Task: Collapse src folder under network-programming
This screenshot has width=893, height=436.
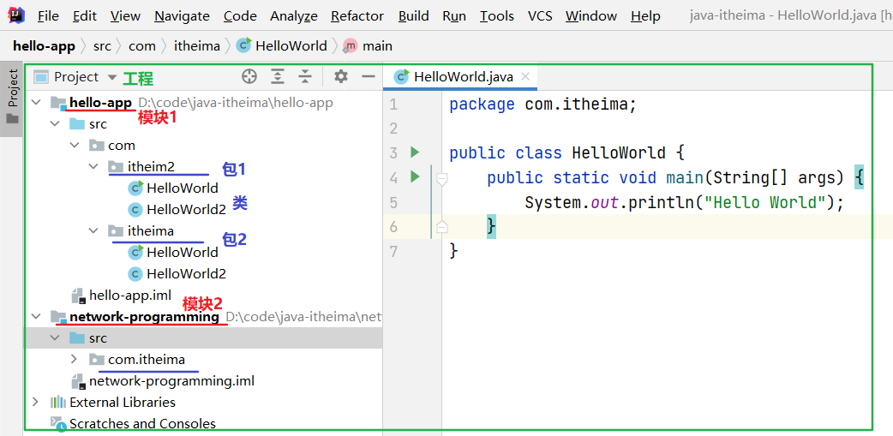Action: point(55,338)
